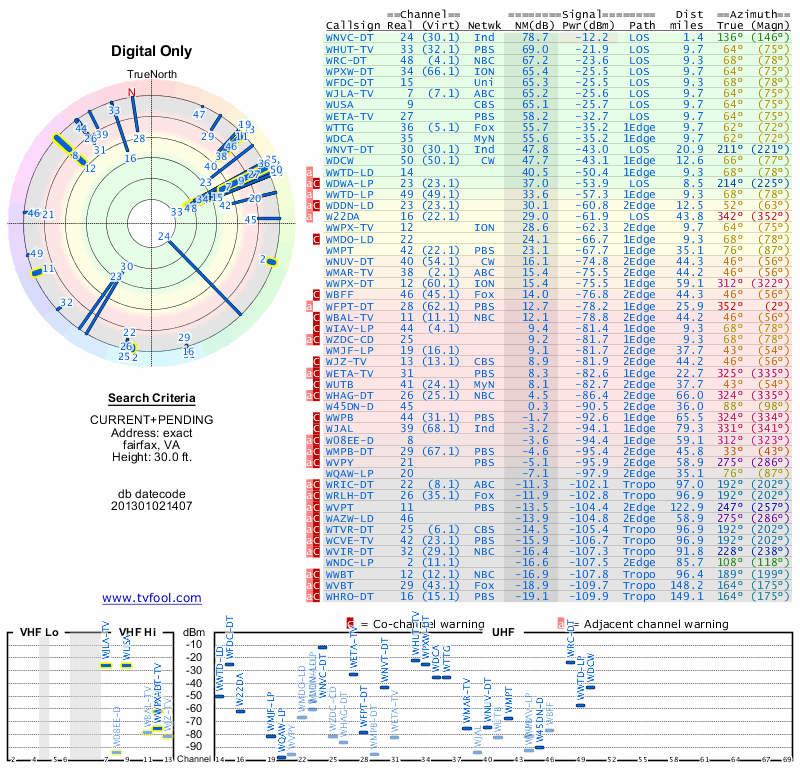This screenshot has height=768, width=800.
Task: Click the WIAV-LP callsign
Action: (x=349, y=329)
